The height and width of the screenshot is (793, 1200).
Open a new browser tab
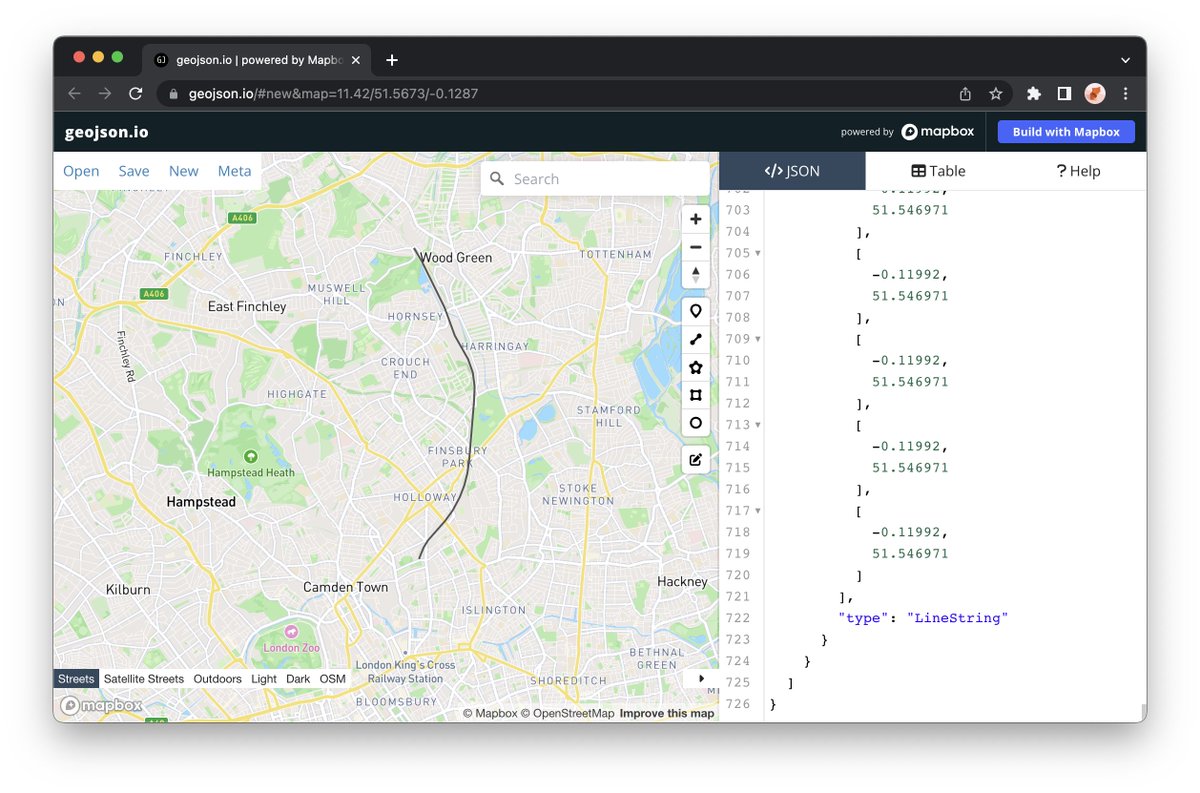392,60
